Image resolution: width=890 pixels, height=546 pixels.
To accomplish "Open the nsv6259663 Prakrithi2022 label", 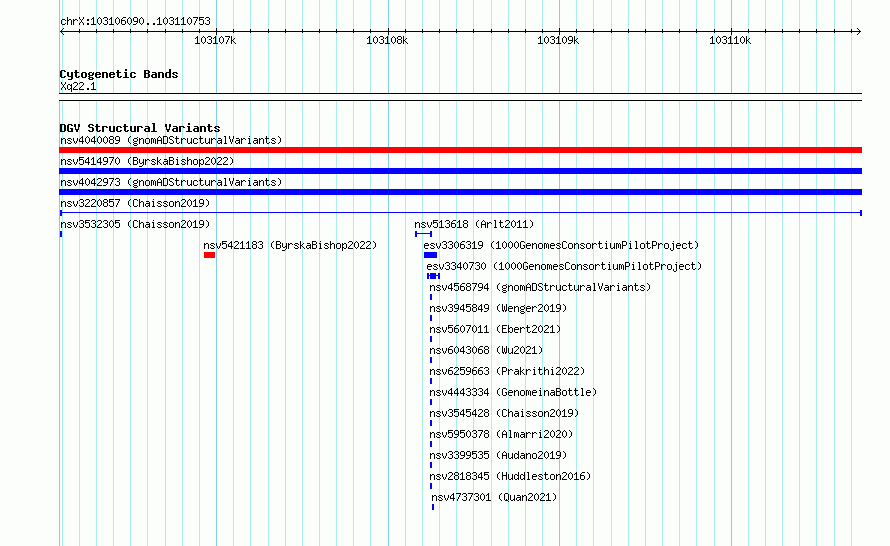I will tap(507, 371).
